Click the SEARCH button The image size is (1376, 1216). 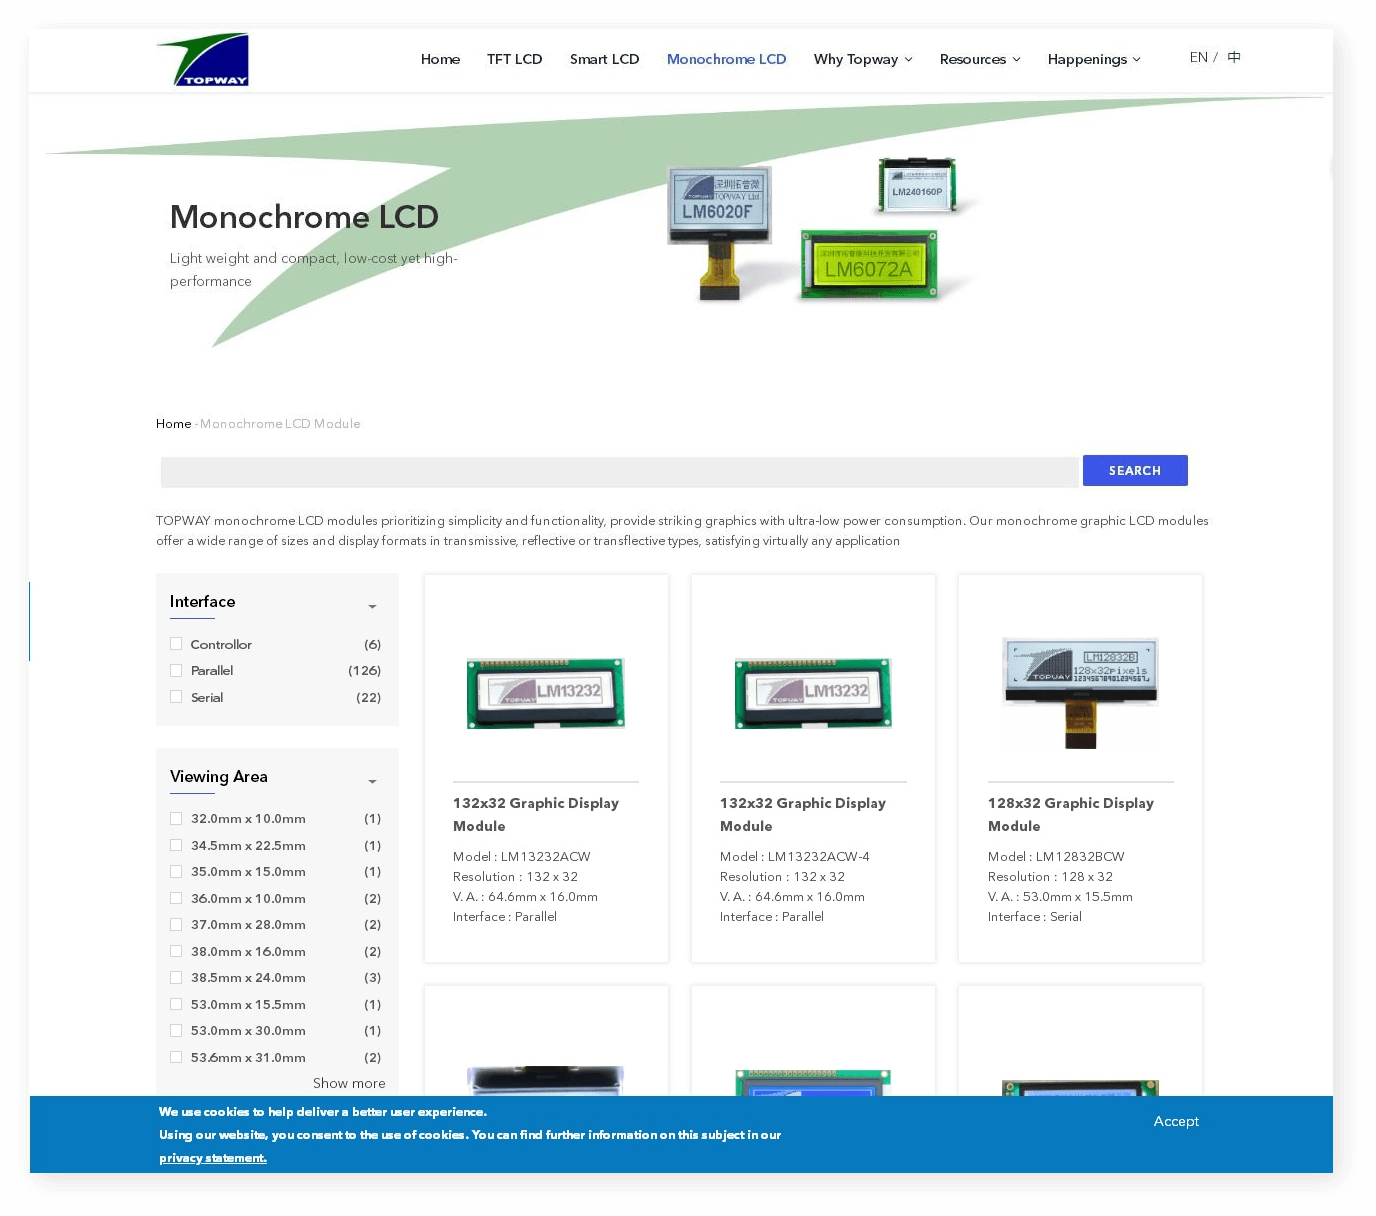click(x=1135, y=471)
